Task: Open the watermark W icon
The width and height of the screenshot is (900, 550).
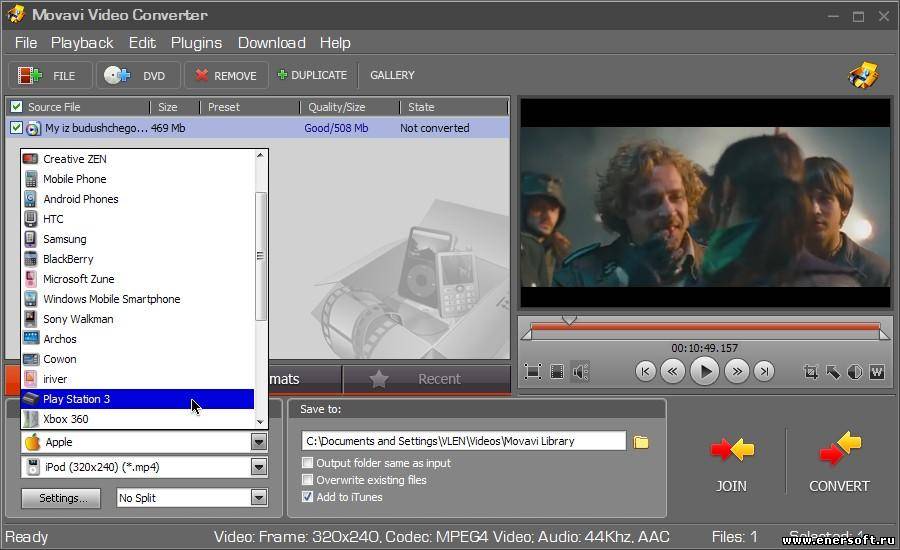Action: point(877,372)
